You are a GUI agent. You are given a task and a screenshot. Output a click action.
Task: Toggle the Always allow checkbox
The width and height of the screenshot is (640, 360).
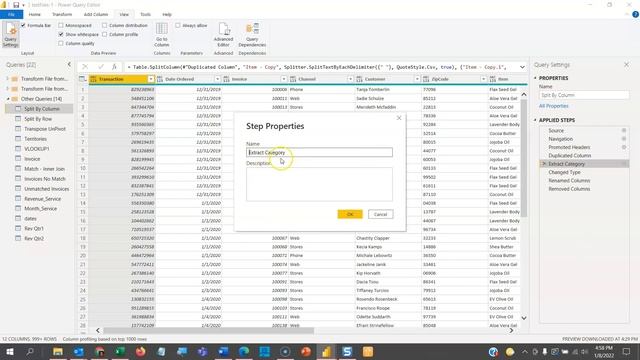[x=178, y=25]
